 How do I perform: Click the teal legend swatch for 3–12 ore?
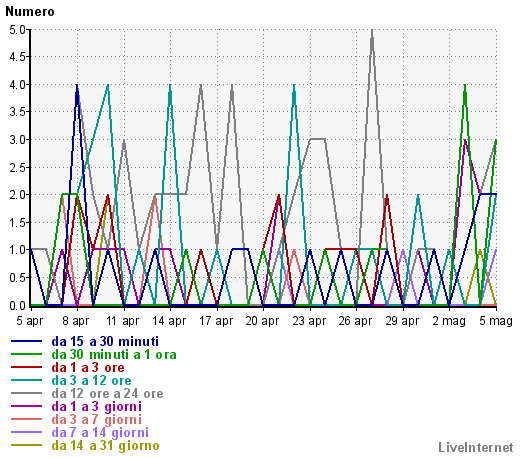click(26, 380)
